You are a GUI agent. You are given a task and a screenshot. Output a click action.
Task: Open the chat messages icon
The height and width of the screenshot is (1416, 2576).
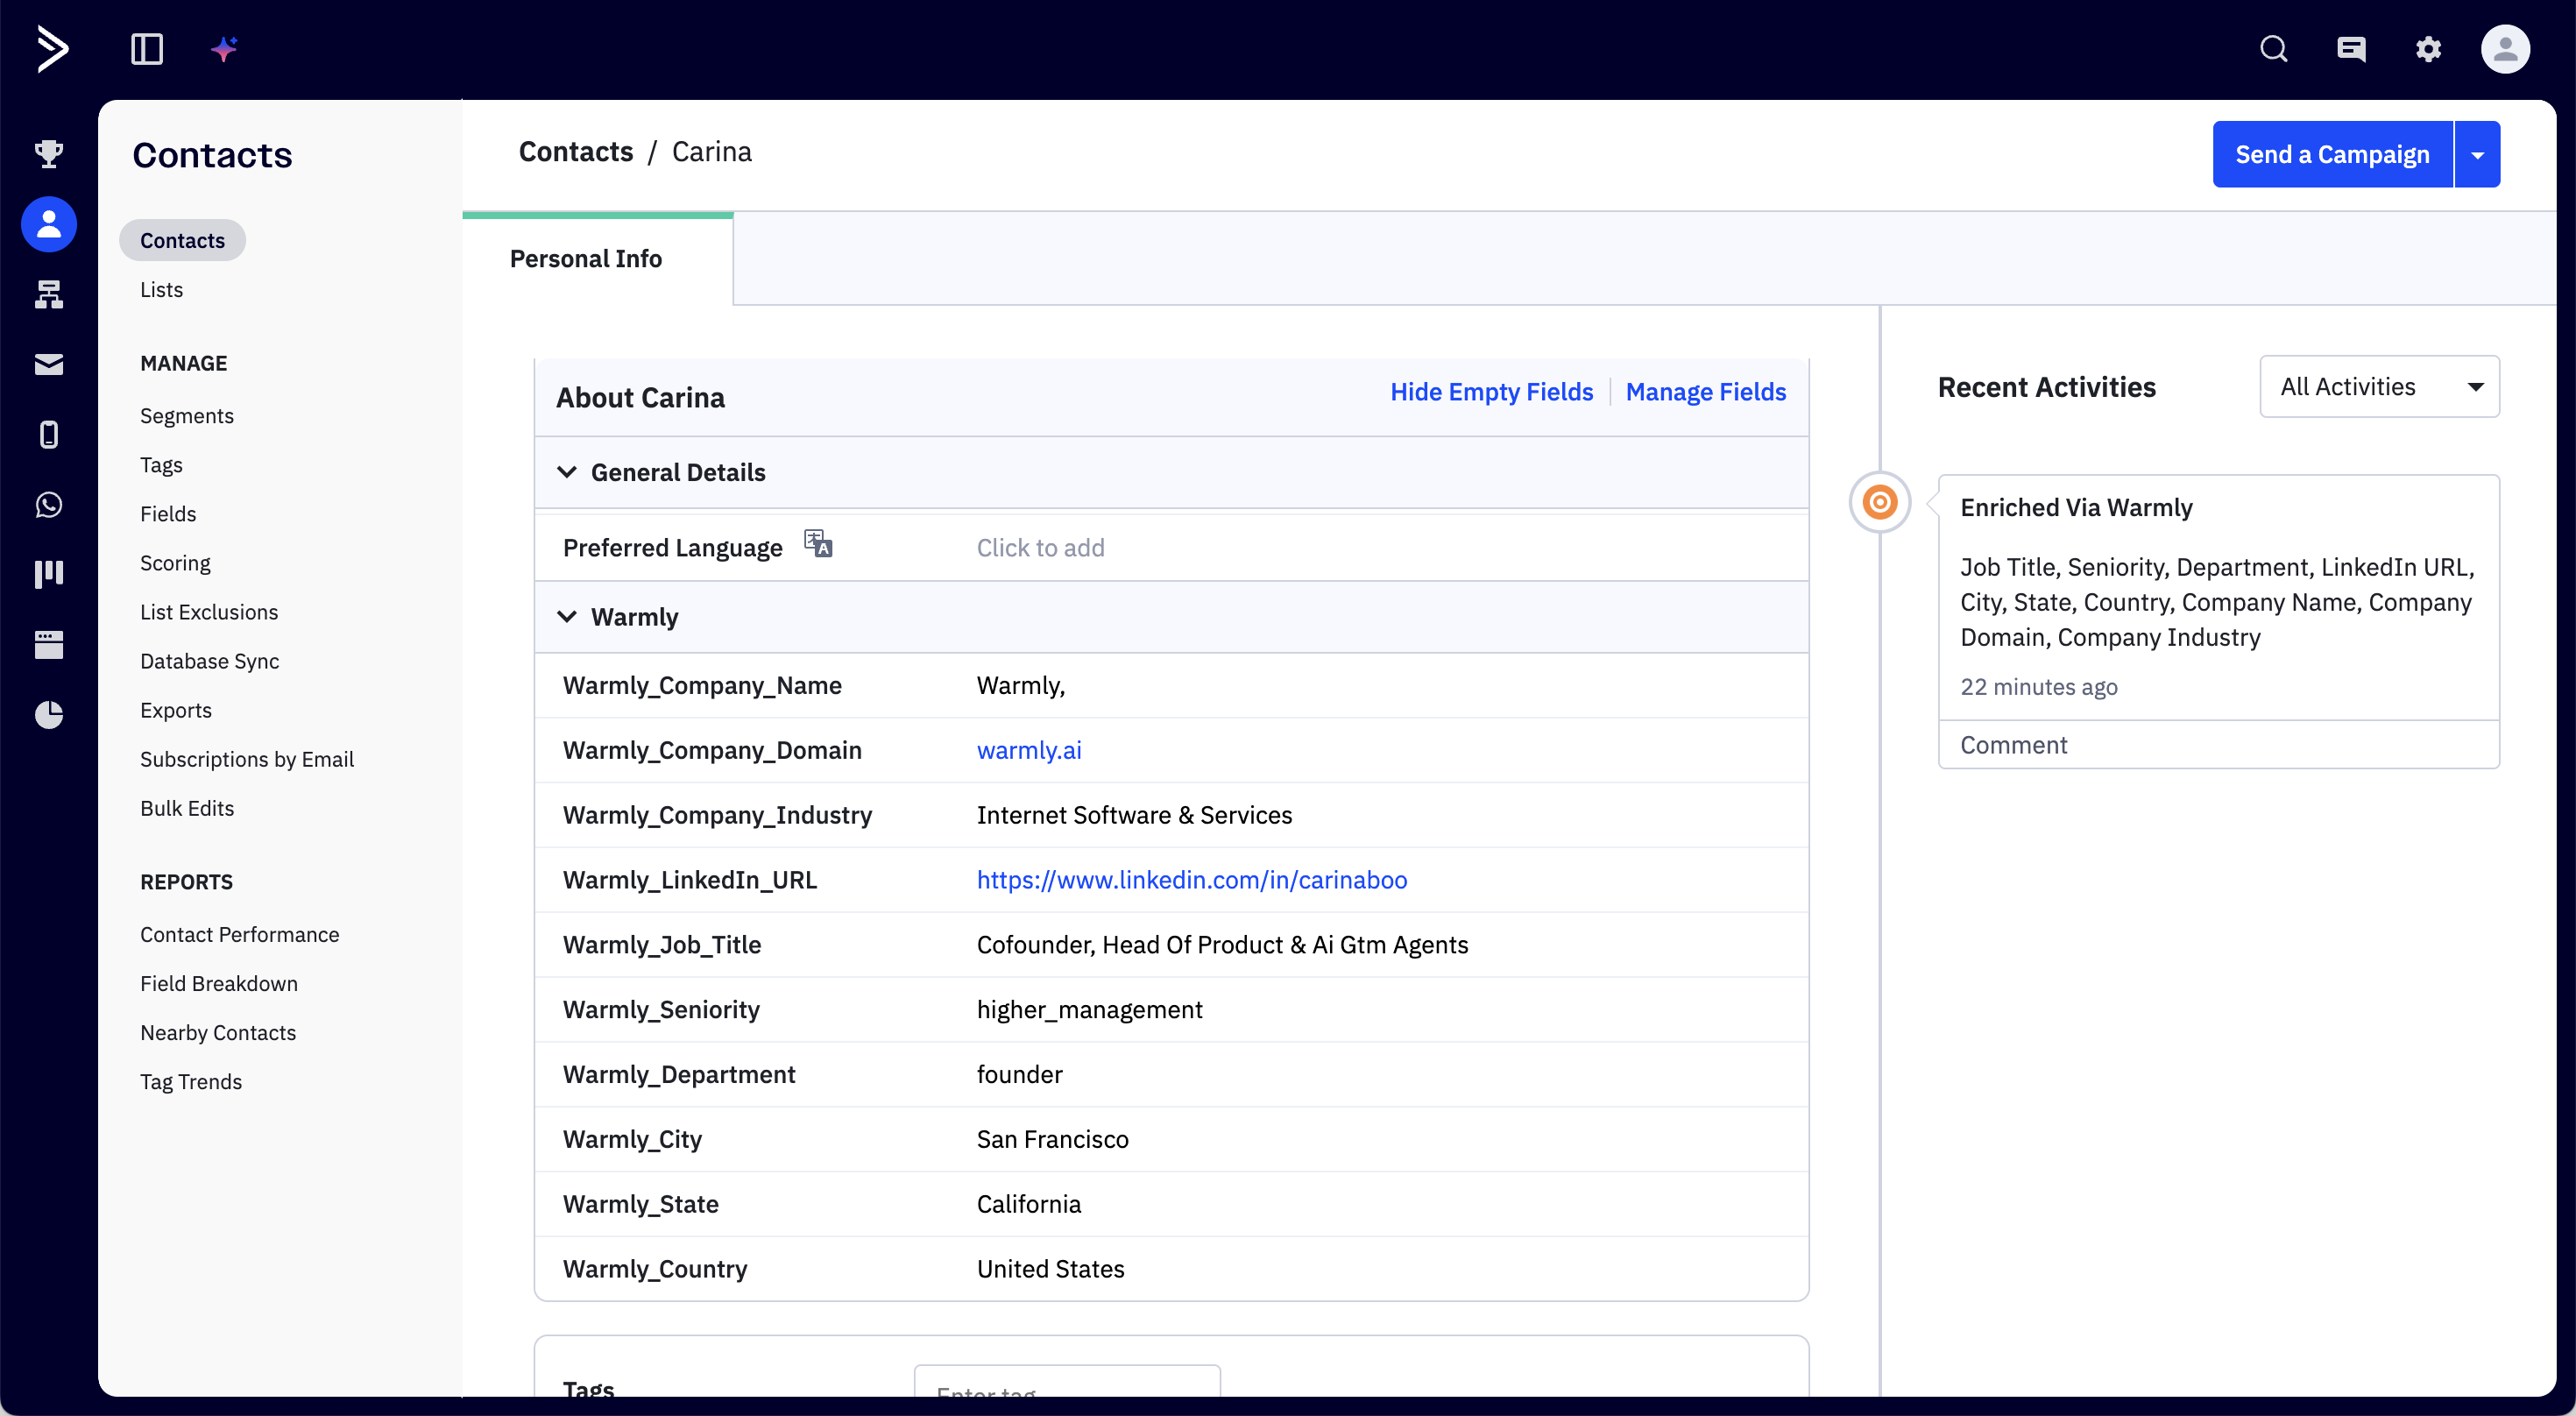coord(2351,49)
